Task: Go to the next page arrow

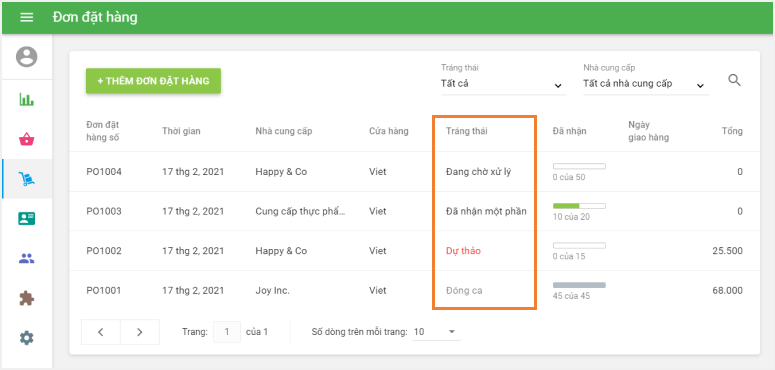Action: (x=140, y=332)
